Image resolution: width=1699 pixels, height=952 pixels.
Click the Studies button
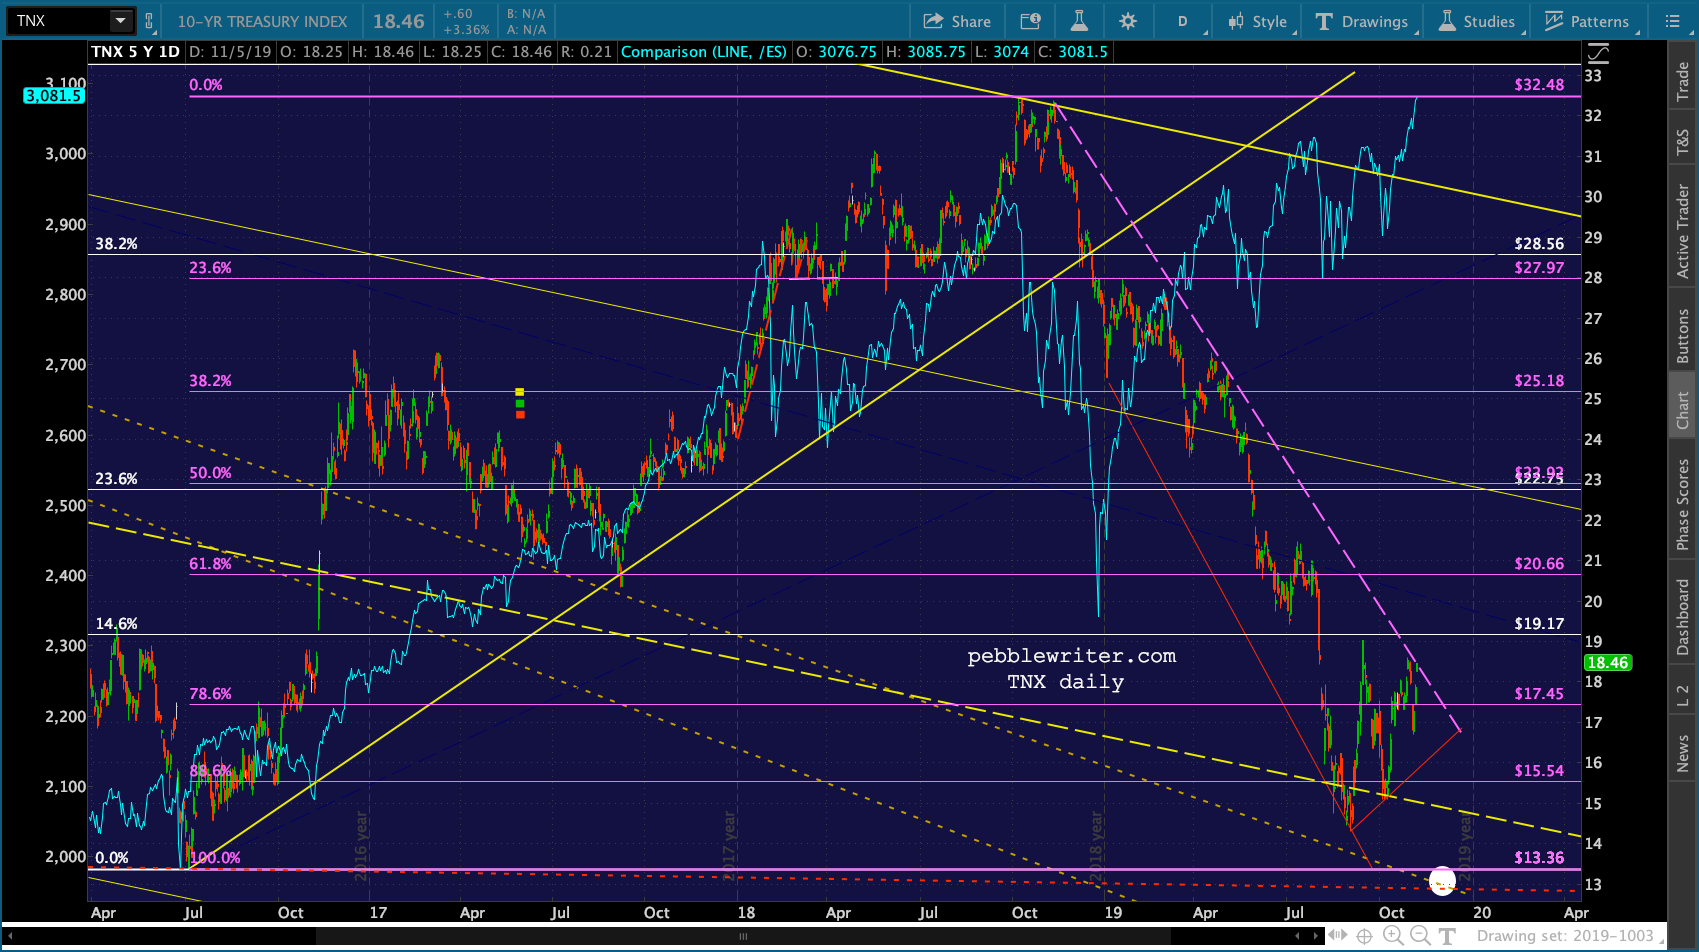[x=1477, y=21]
